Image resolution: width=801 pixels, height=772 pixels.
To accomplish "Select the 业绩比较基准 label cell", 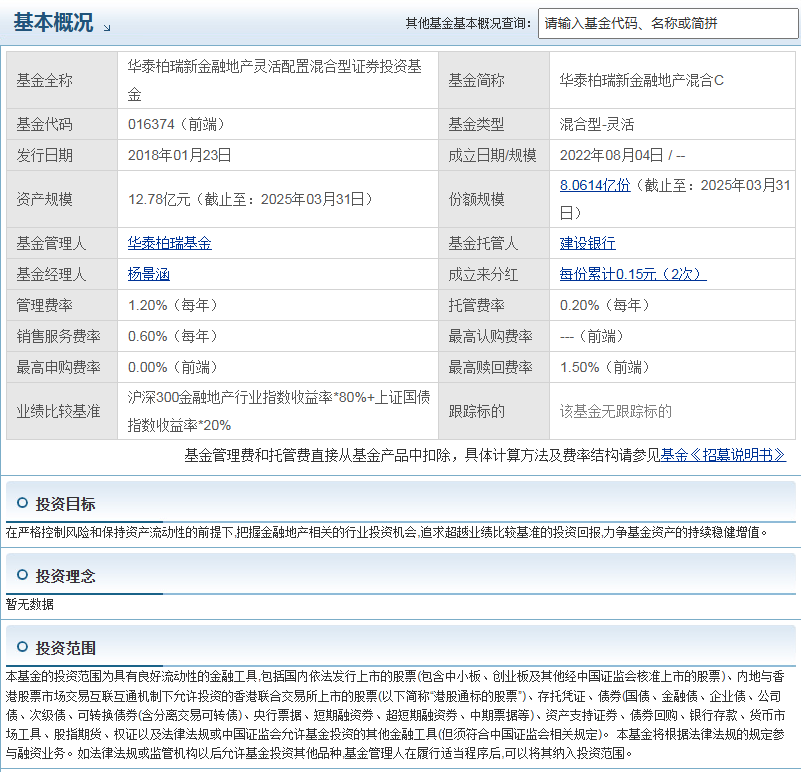I will (x=62, y=411).
